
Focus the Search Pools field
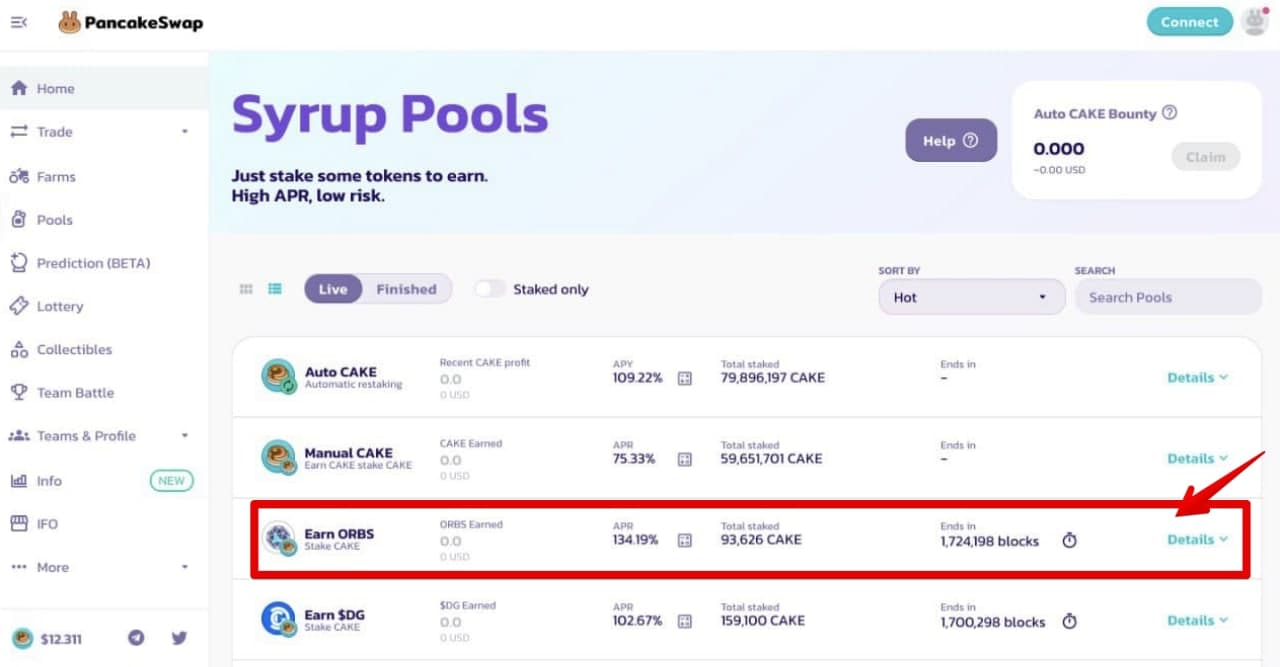tap(1168, 297)
